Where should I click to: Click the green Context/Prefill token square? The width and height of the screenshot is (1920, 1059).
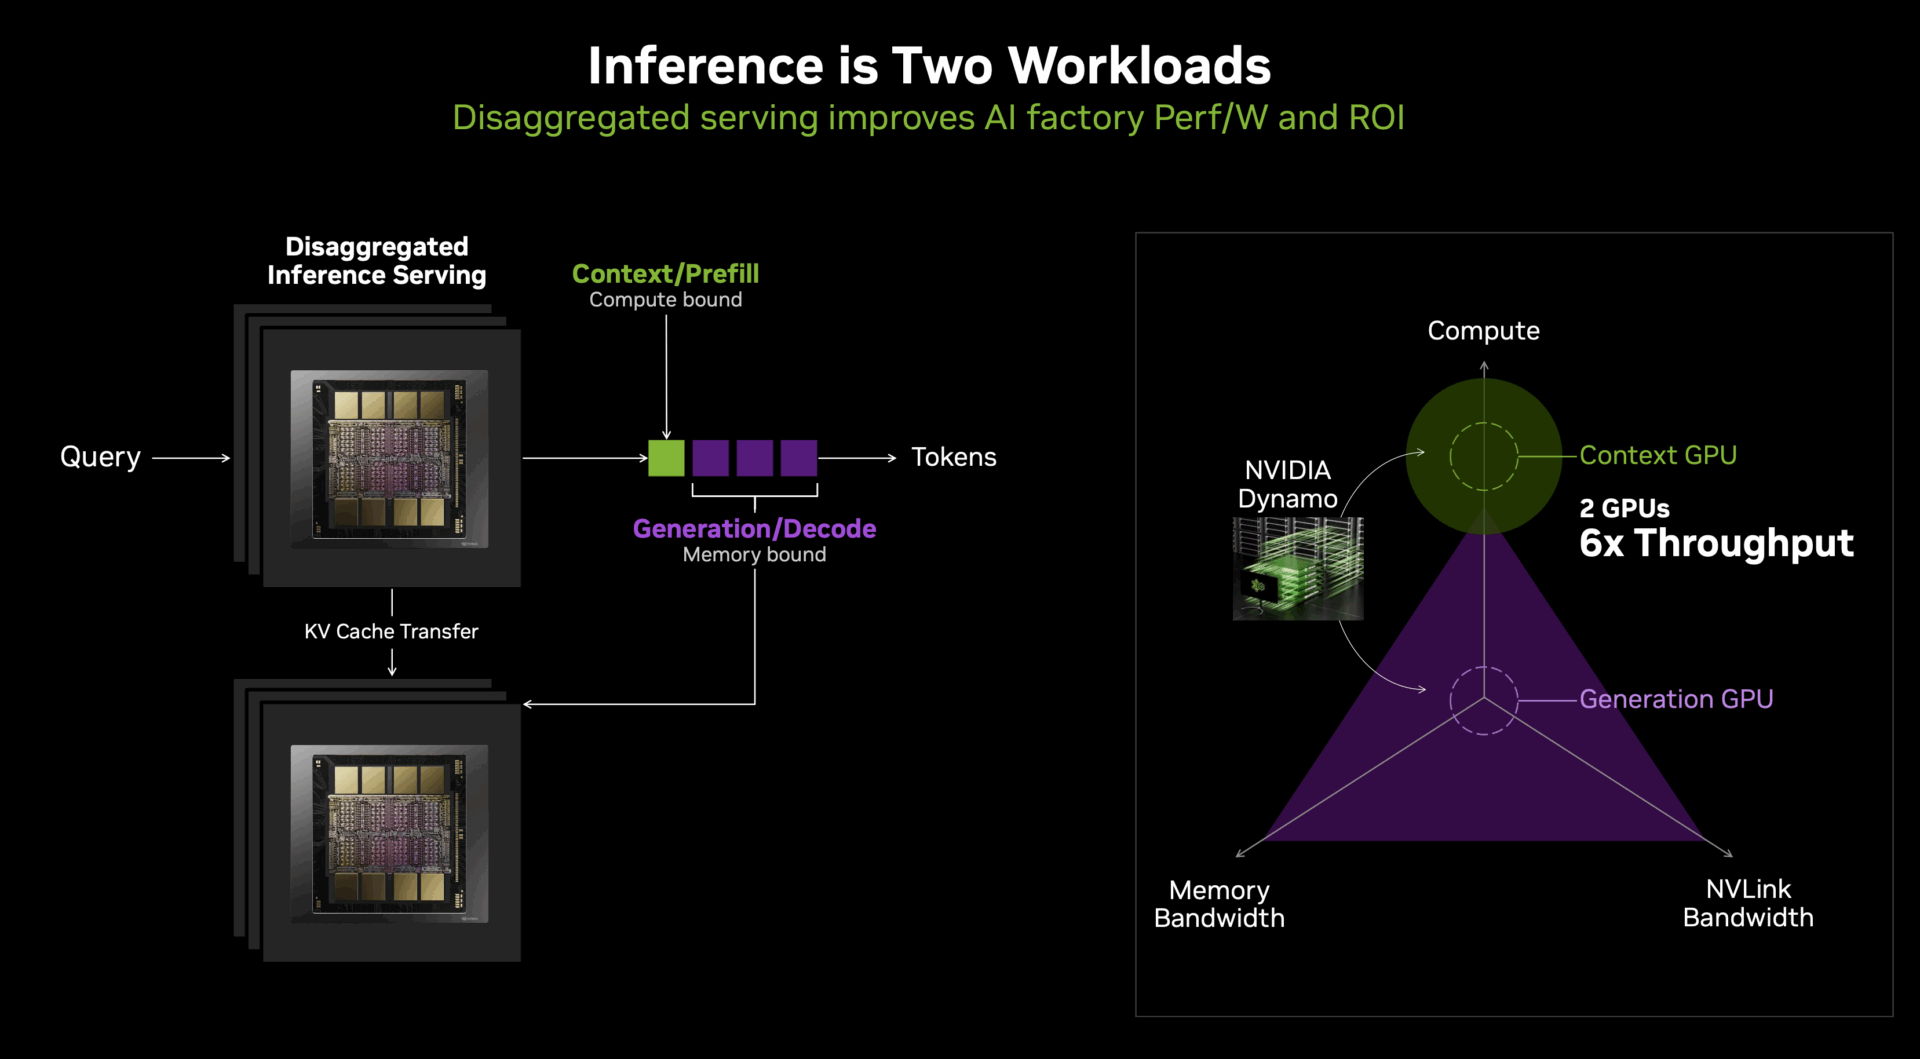(x=666, y=458)
